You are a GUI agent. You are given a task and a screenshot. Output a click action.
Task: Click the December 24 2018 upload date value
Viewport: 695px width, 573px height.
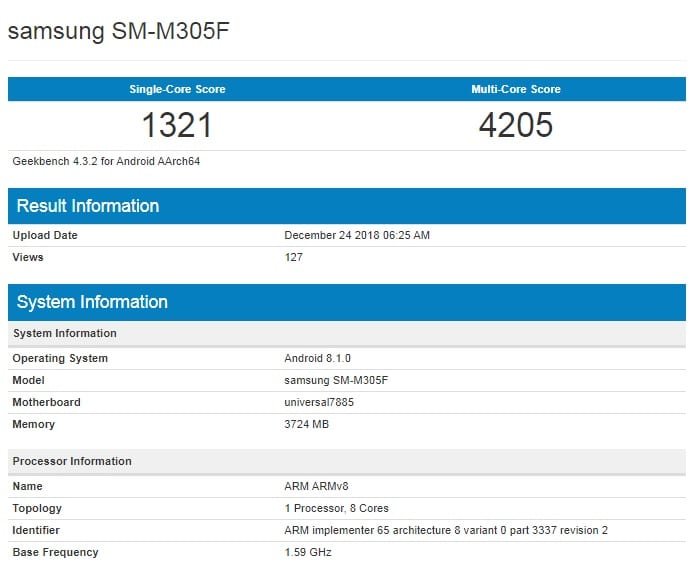coord(357,235)
